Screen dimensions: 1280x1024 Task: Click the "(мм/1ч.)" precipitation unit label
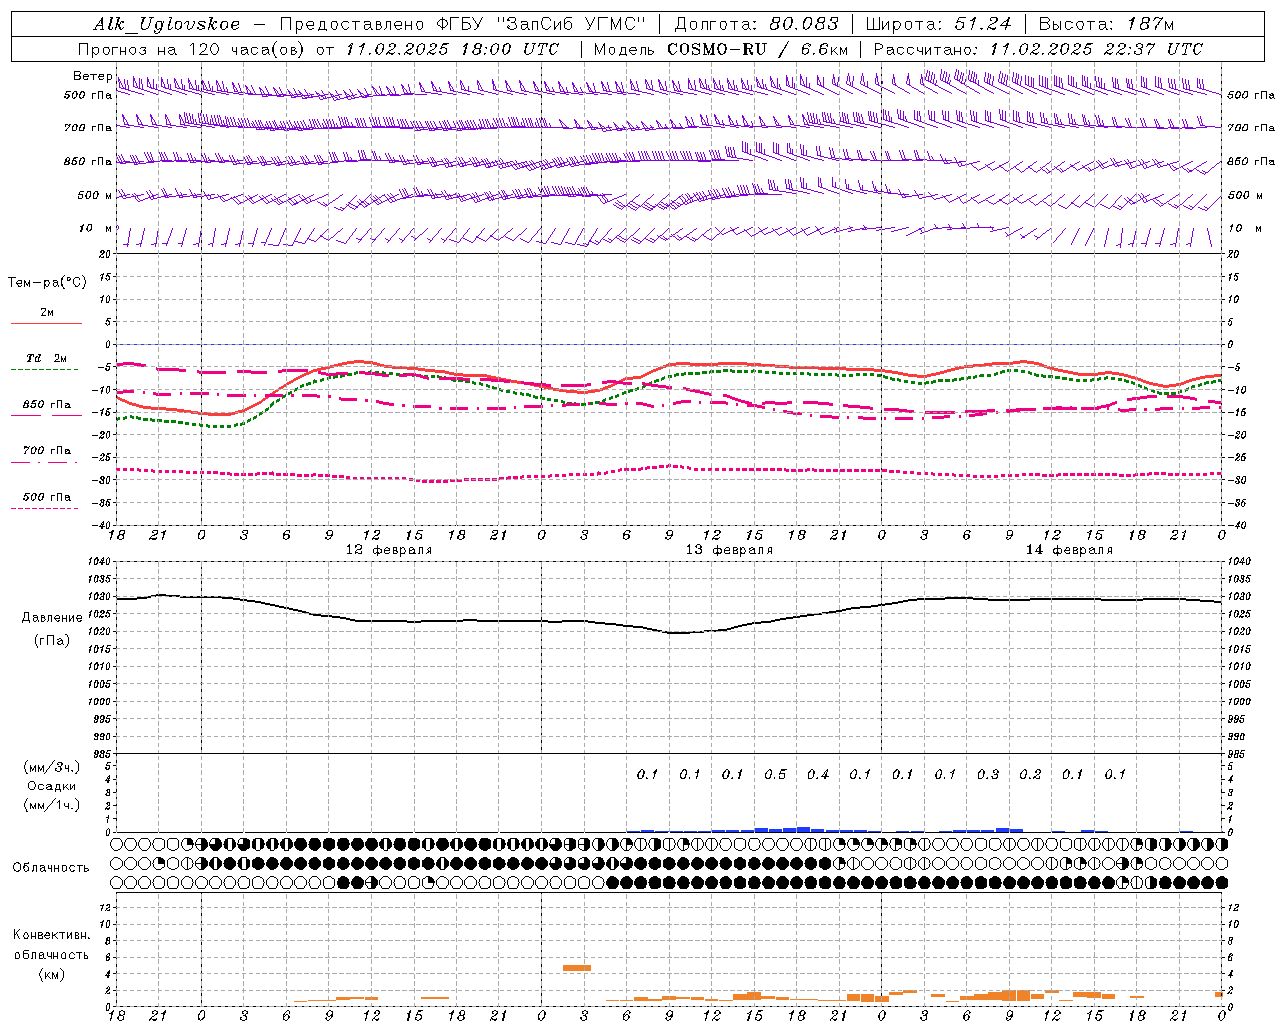pos(52,805)
